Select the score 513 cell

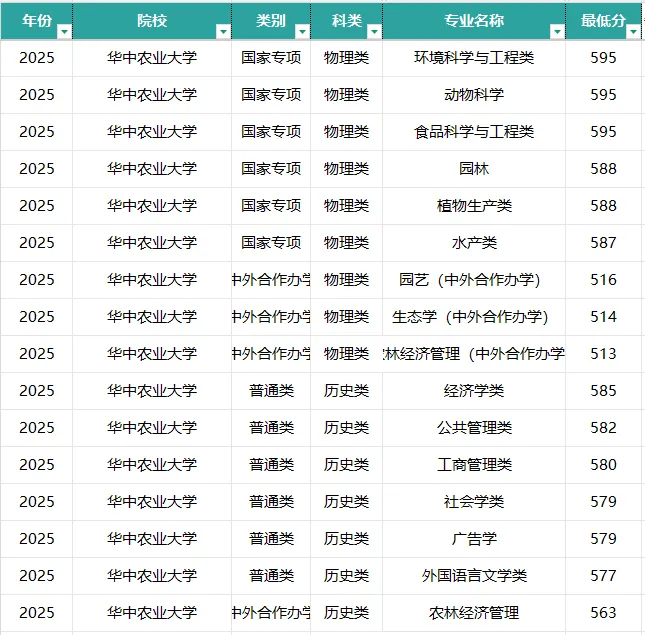pos(603,354)
